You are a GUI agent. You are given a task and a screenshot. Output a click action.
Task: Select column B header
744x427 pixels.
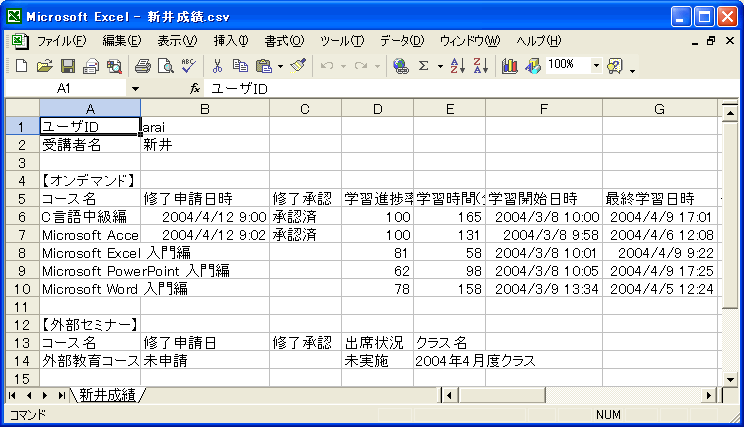205,109
